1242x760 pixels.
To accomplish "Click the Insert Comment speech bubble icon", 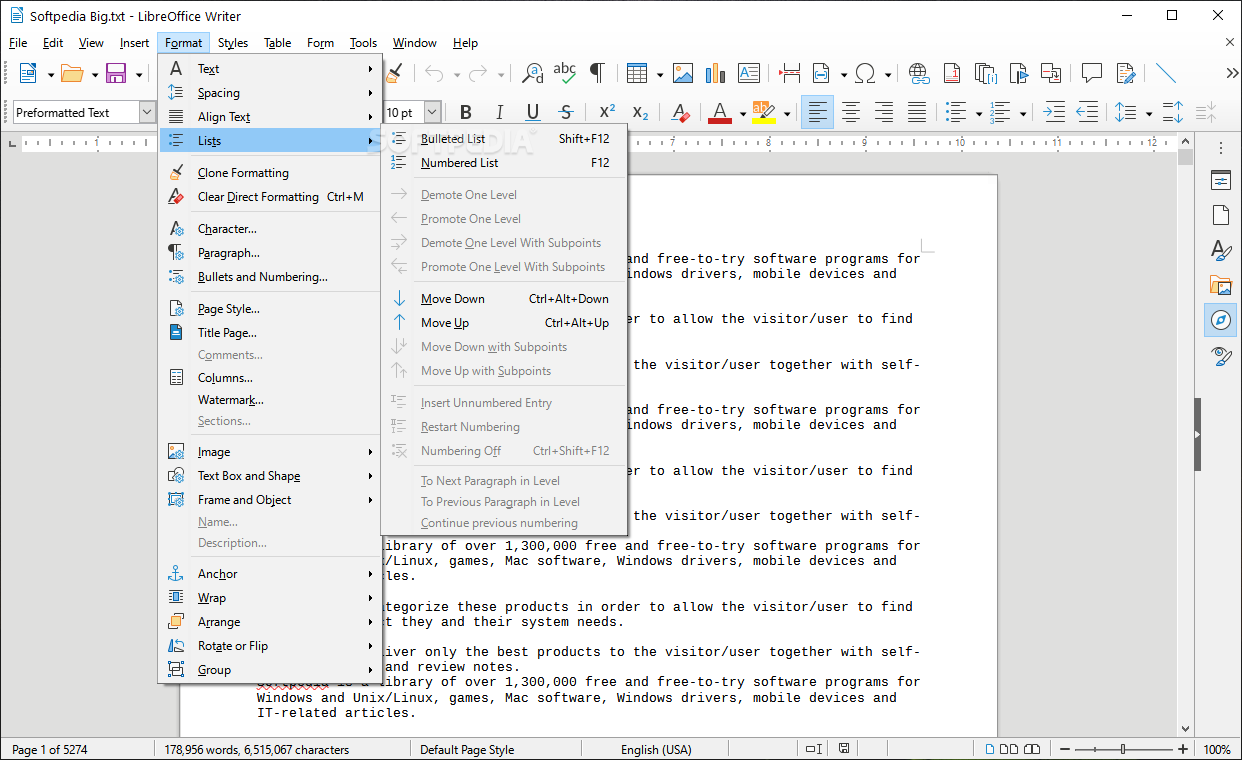I will [1092, 73].
